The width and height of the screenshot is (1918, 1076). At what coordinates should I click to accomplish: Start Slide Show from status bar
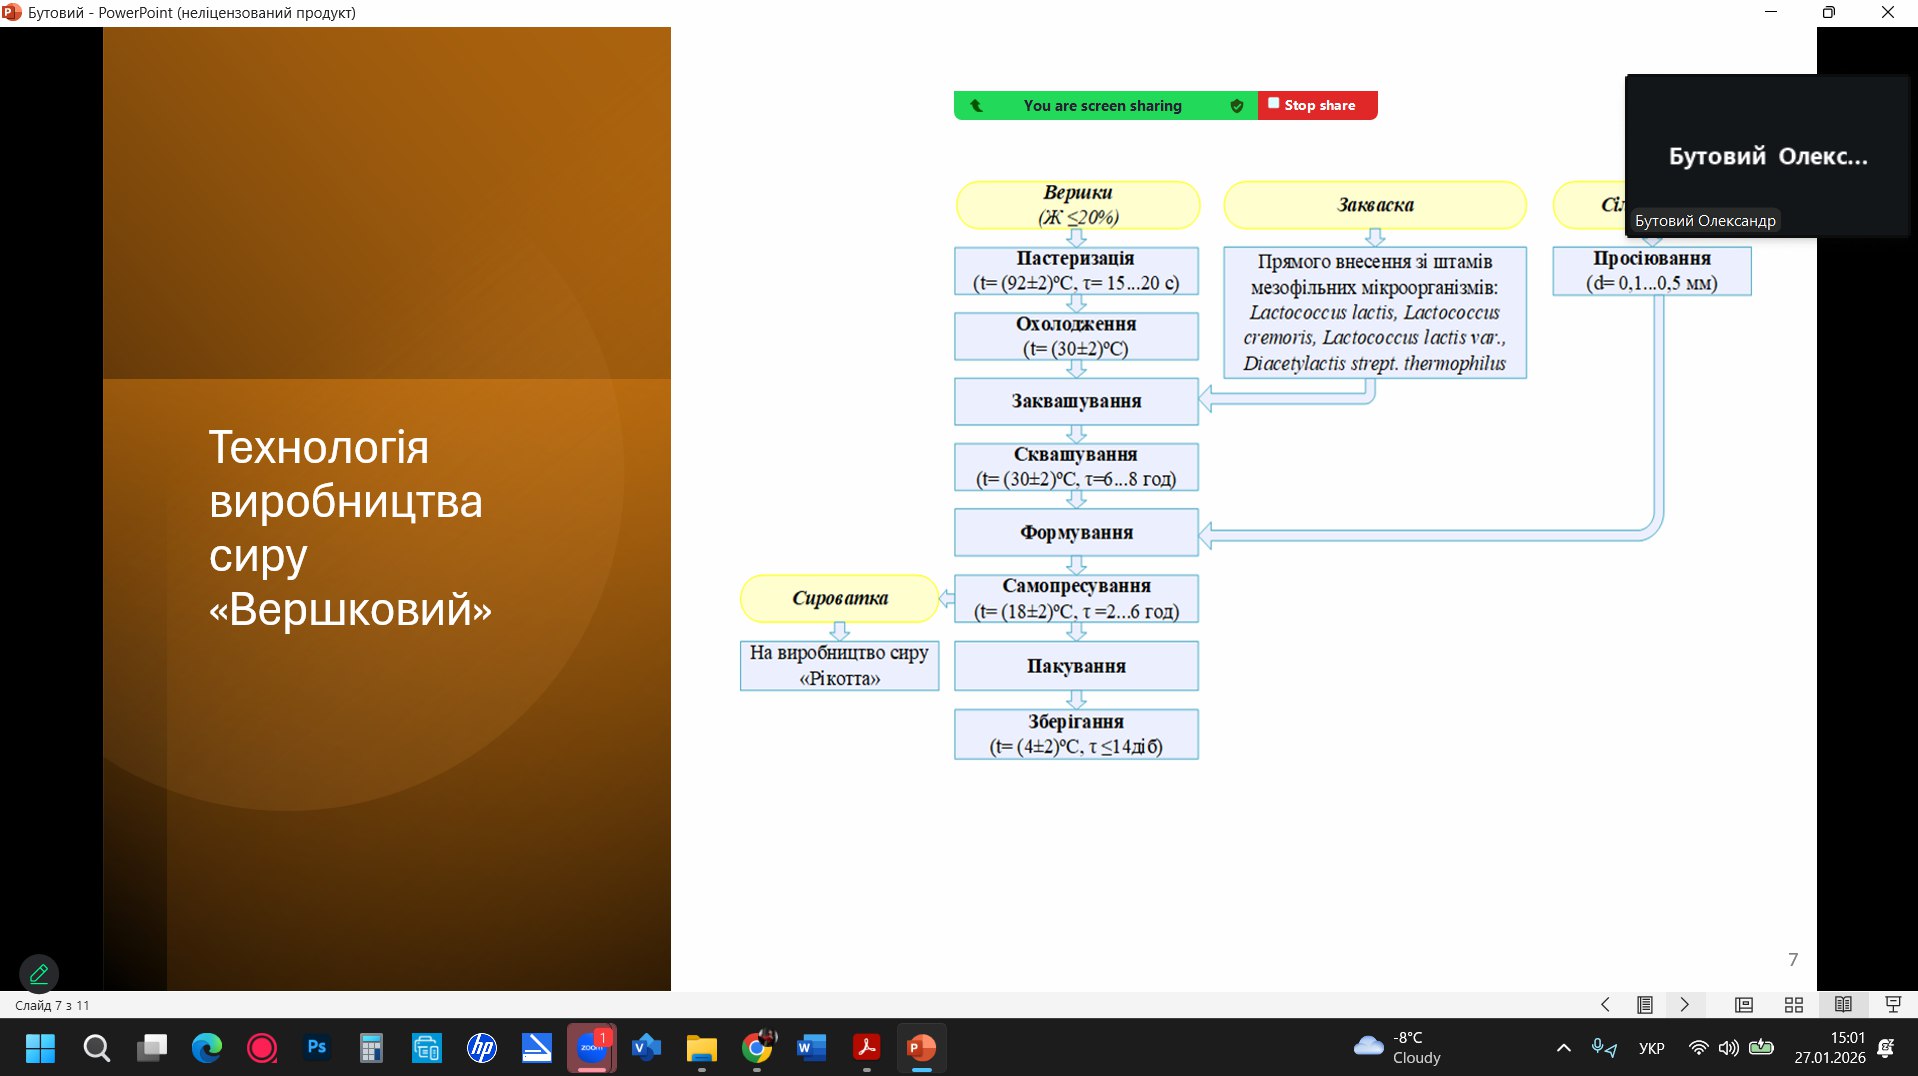[1892, 1005]
